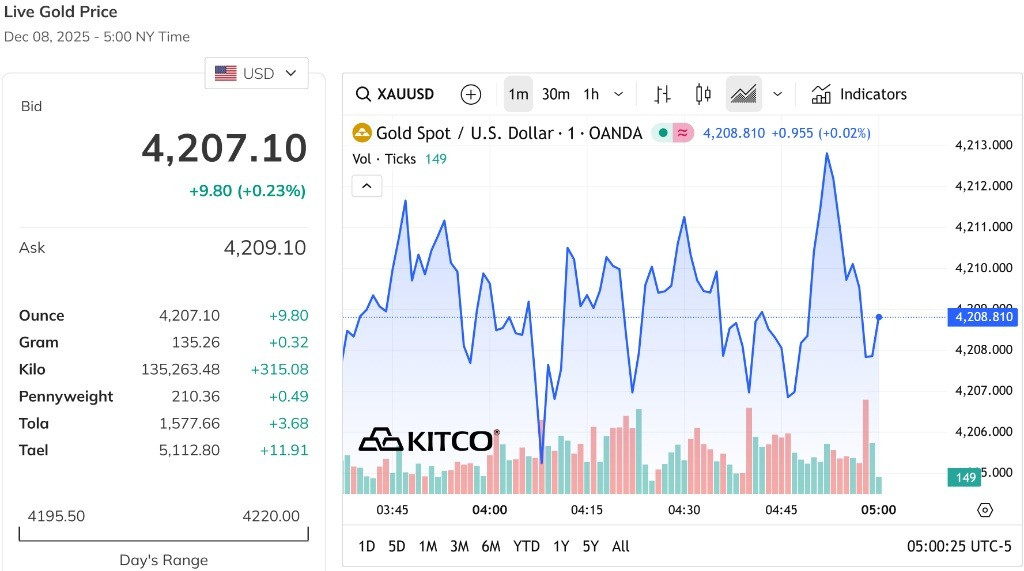Switch to 3M date range
The image size is (1024, 571).
coord(459,546)
